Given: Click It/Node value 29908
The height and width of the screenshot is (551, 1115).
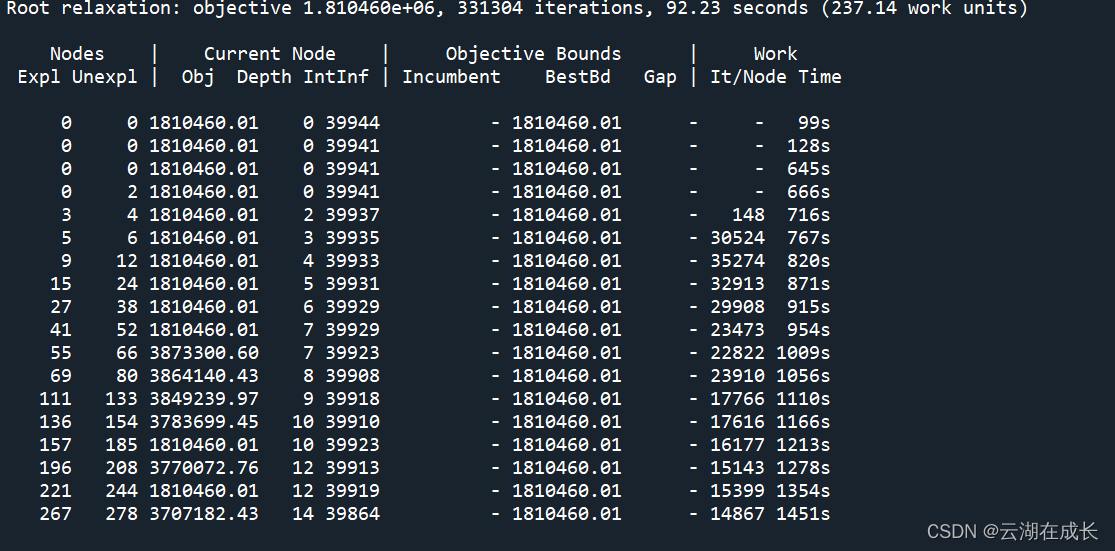Looking at the screenshot, I should pos(737,306).
